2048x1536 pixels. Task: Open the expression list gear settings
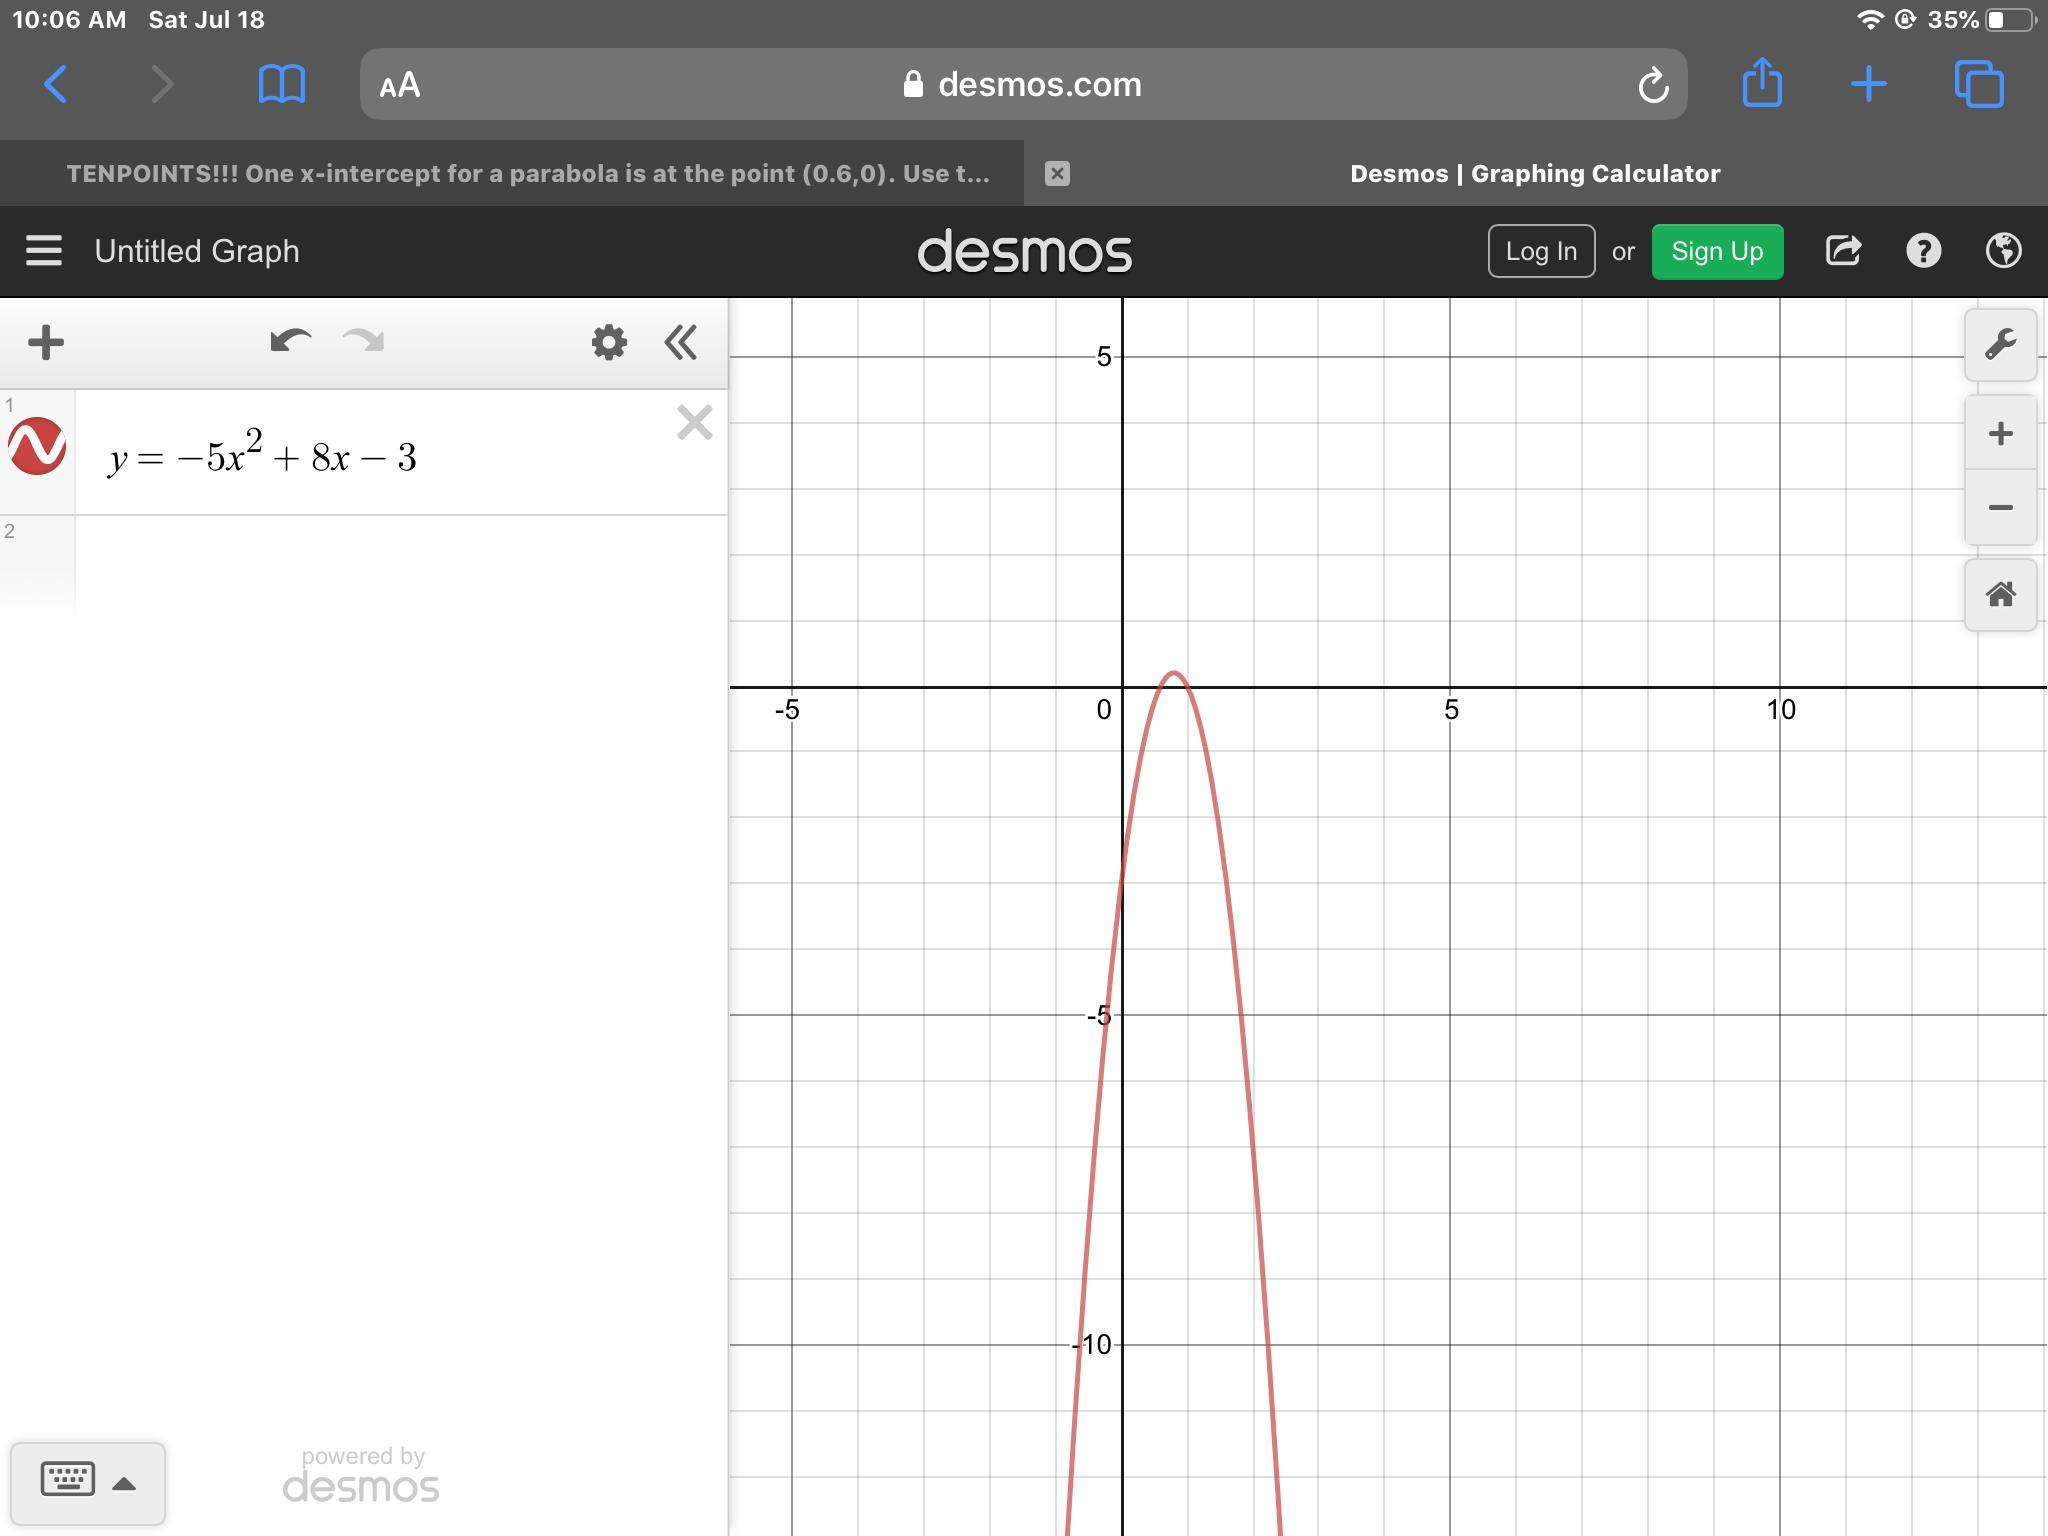click(x=609, y=343)
